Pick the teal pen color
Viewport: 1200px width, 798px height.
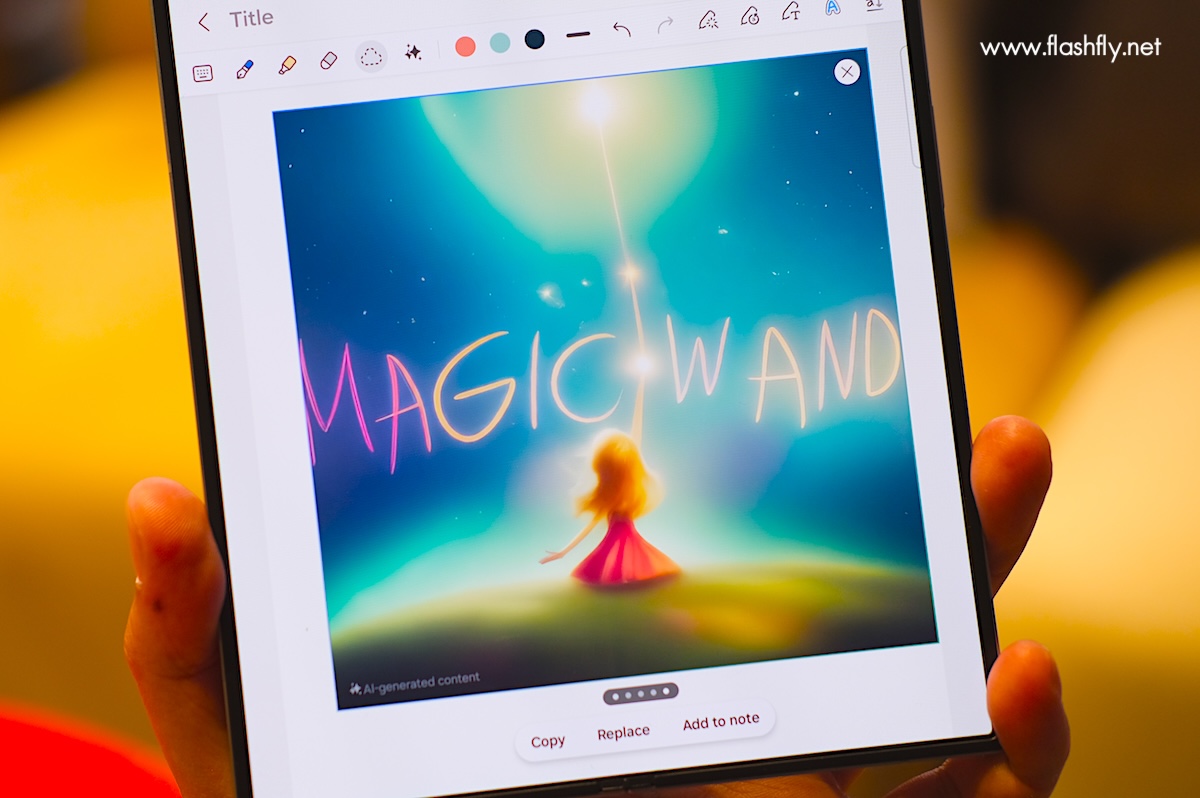pyautogui.click(x=500, y=42)
